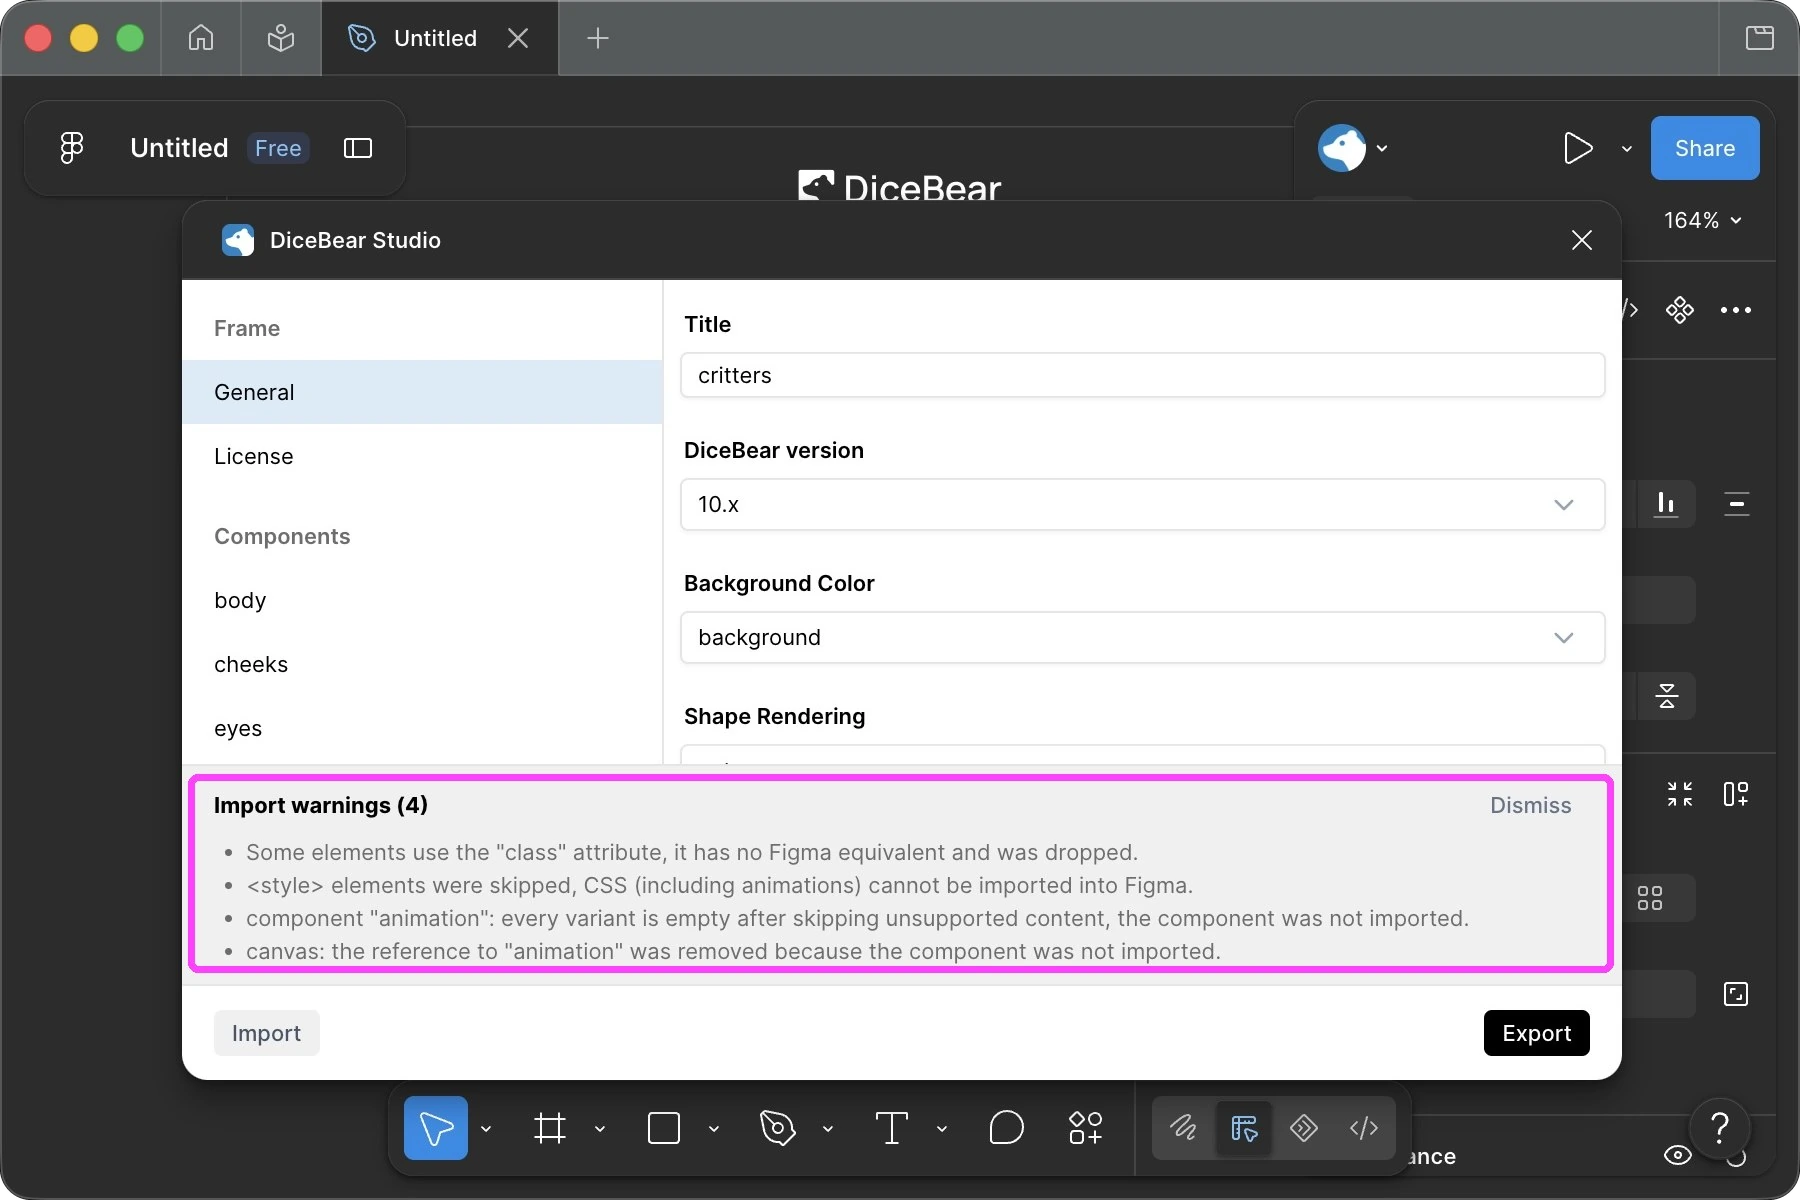This screenshot has width=1800, height=1200.
Task: Switch to Dev Mode code toggle
Action: [x=1364, y=1128]
